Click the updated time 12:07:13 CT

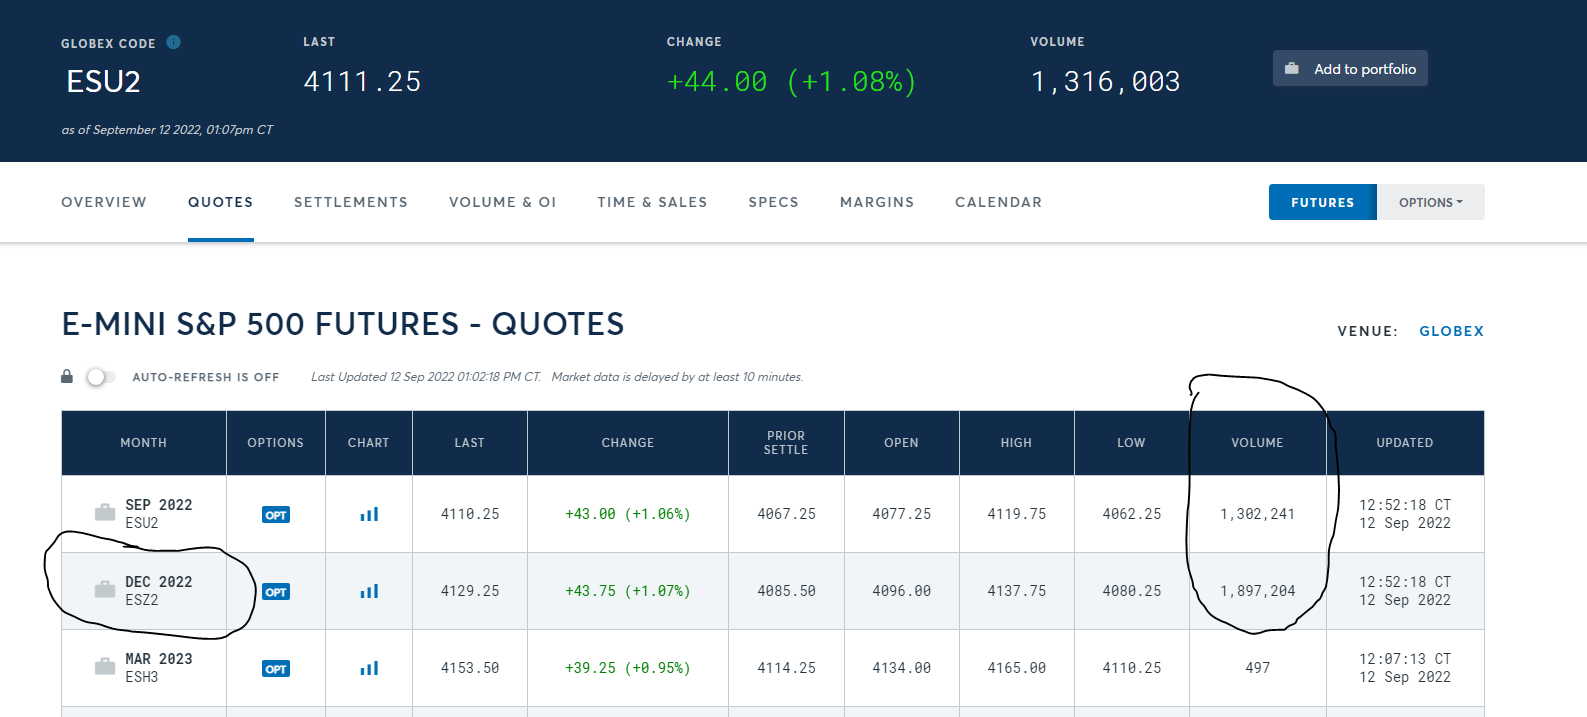[1405, 659]
